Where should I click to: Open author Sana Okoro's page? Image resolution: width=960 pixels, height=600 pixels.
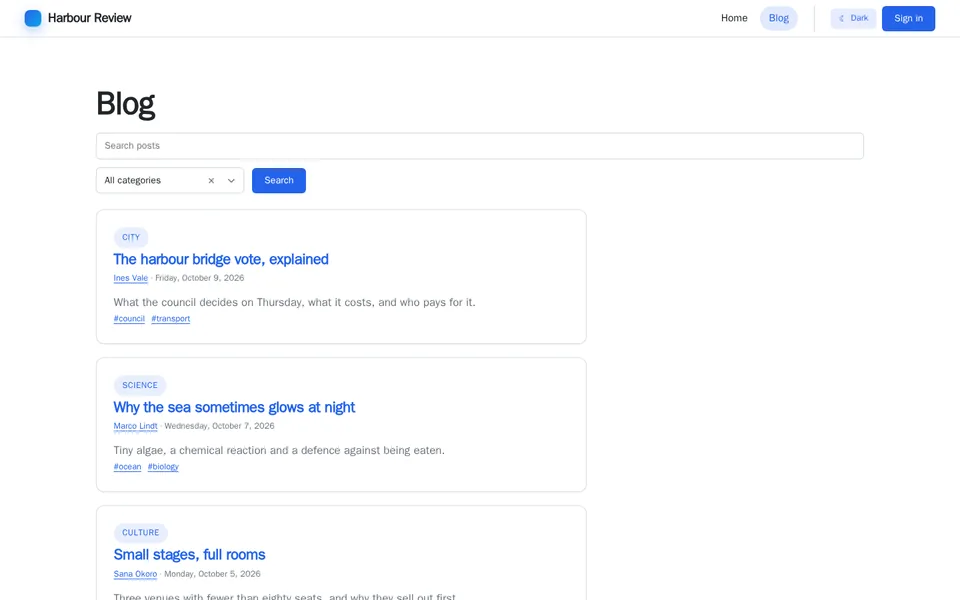click(135, 574)
